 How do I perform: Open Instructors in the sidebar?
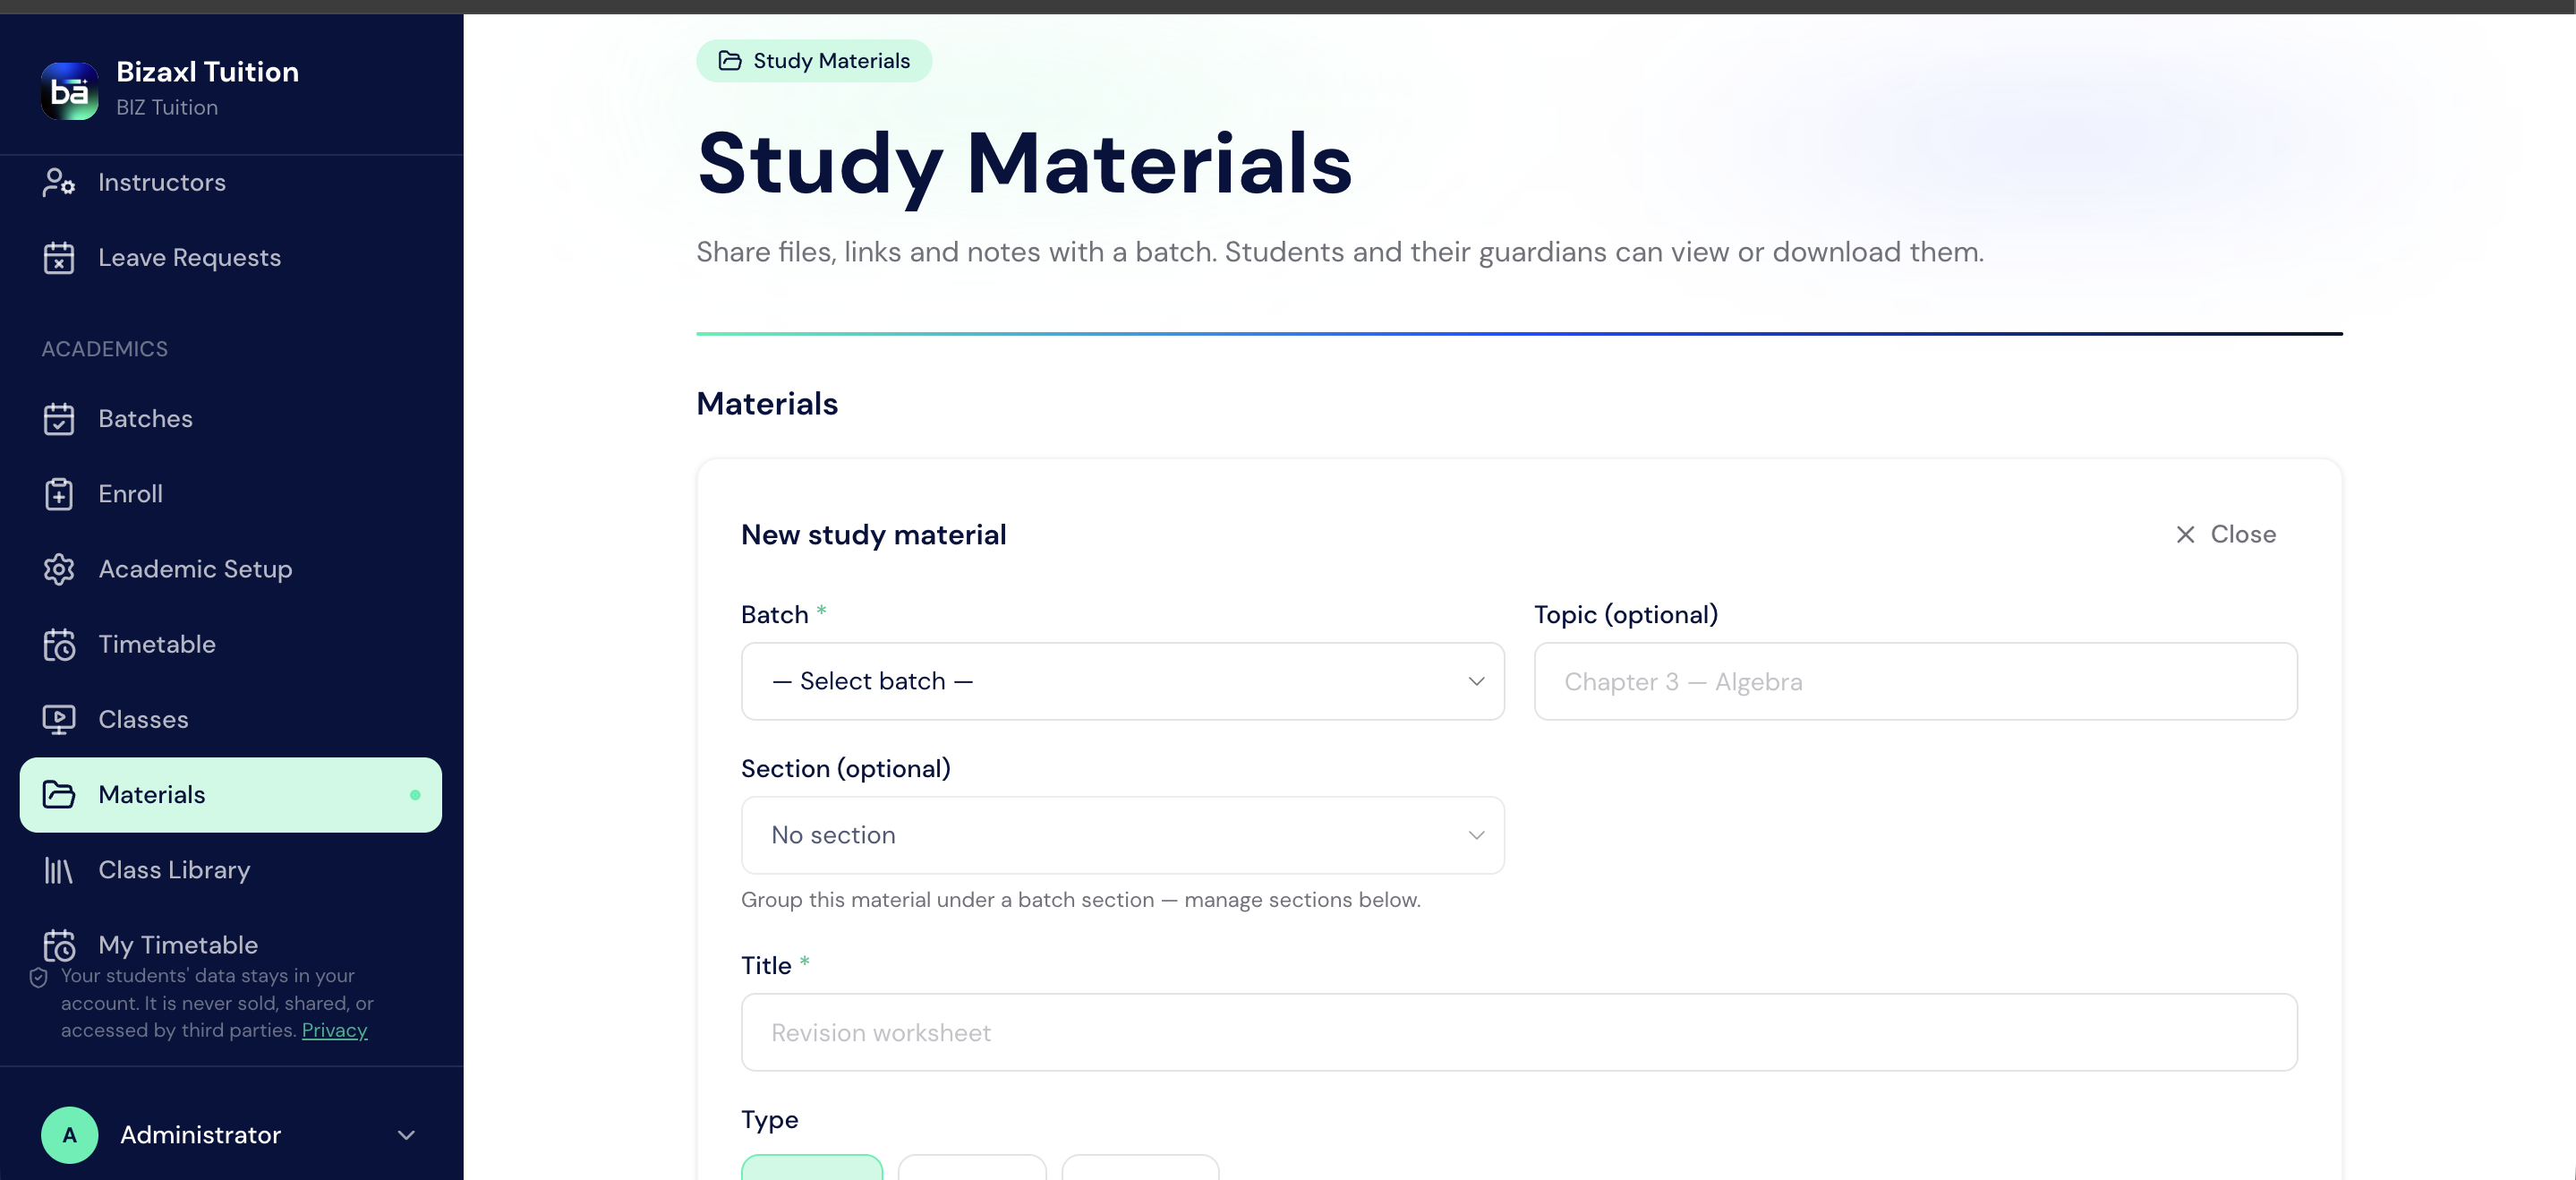(231, 182)
